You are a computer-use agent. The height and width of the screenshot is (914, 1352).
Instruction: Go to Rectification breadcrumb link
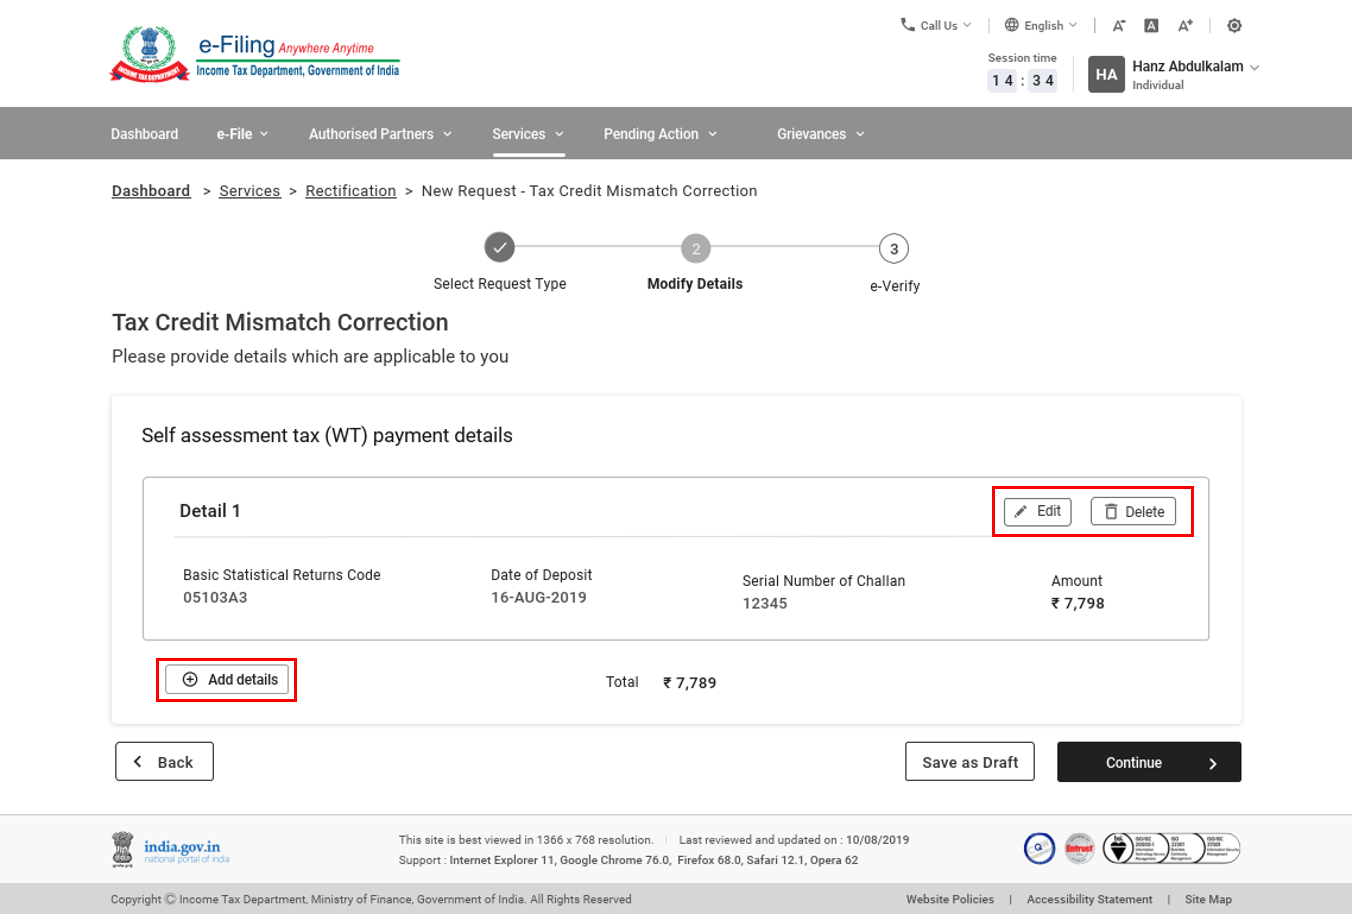pos(350,191)
